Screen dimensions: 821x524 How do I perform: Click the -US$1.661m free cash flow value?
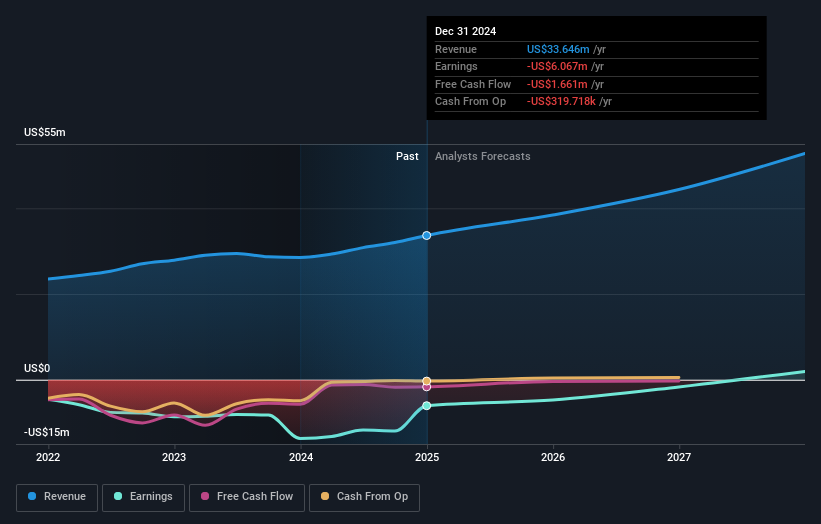557,84
